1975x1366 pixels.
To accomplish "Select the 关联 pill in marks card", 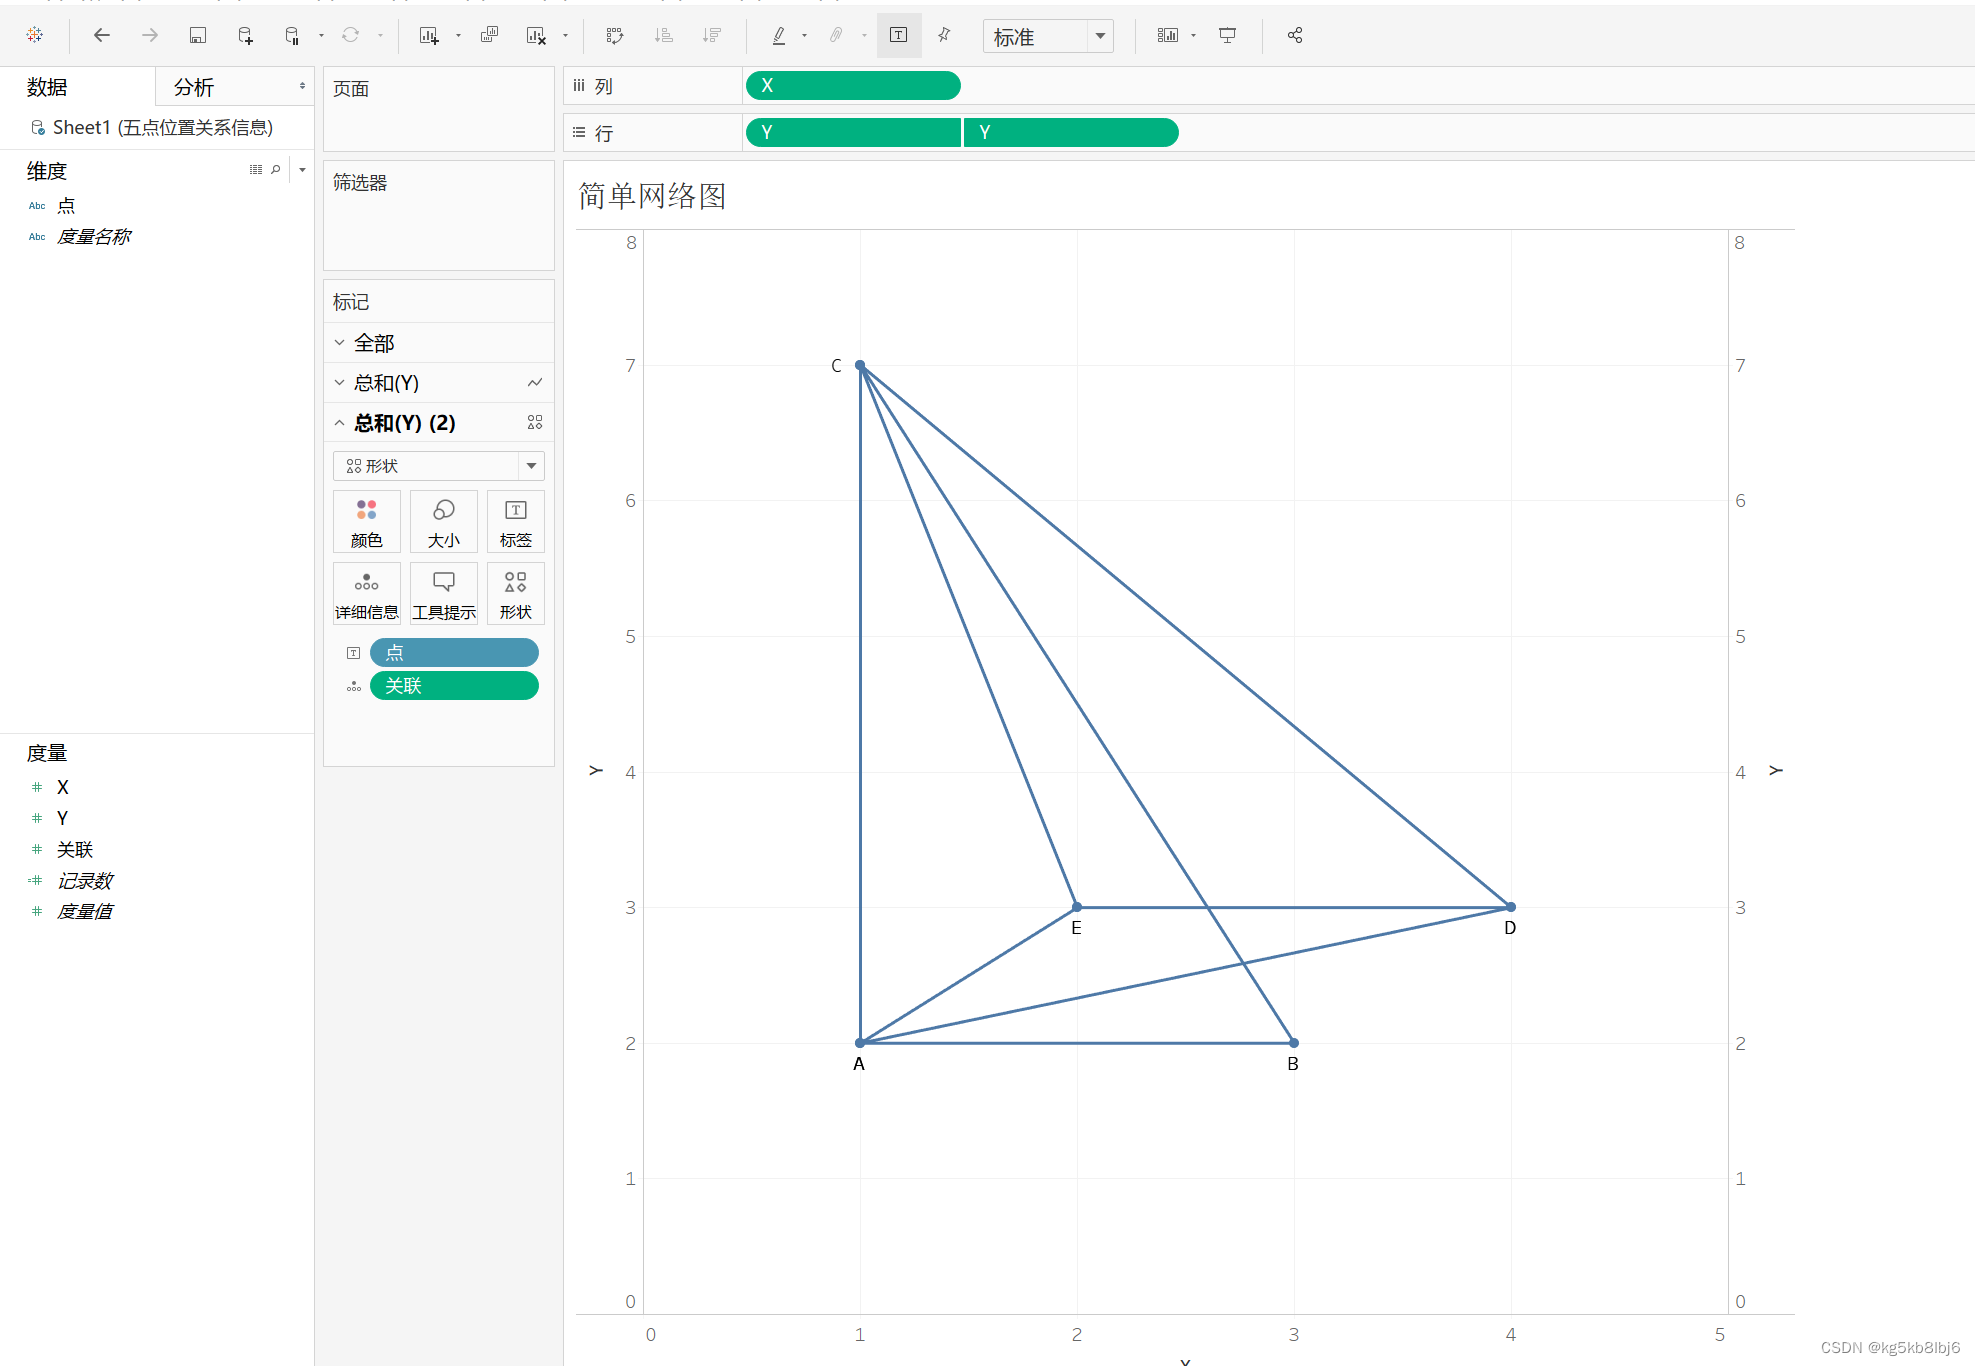I will tap(454, 686).
